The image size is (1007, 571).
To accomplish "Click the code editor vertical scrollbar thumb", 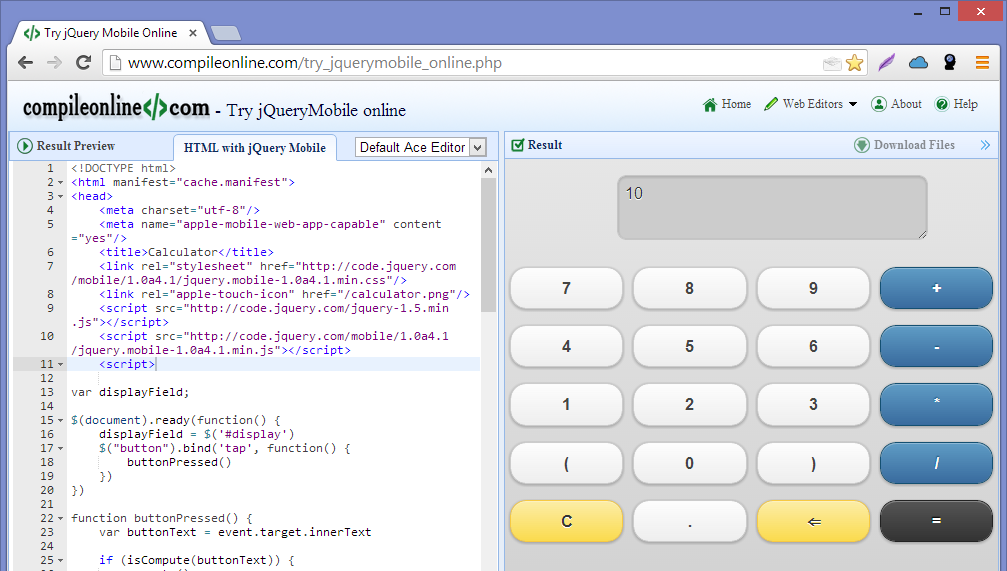I will (488, 245).
